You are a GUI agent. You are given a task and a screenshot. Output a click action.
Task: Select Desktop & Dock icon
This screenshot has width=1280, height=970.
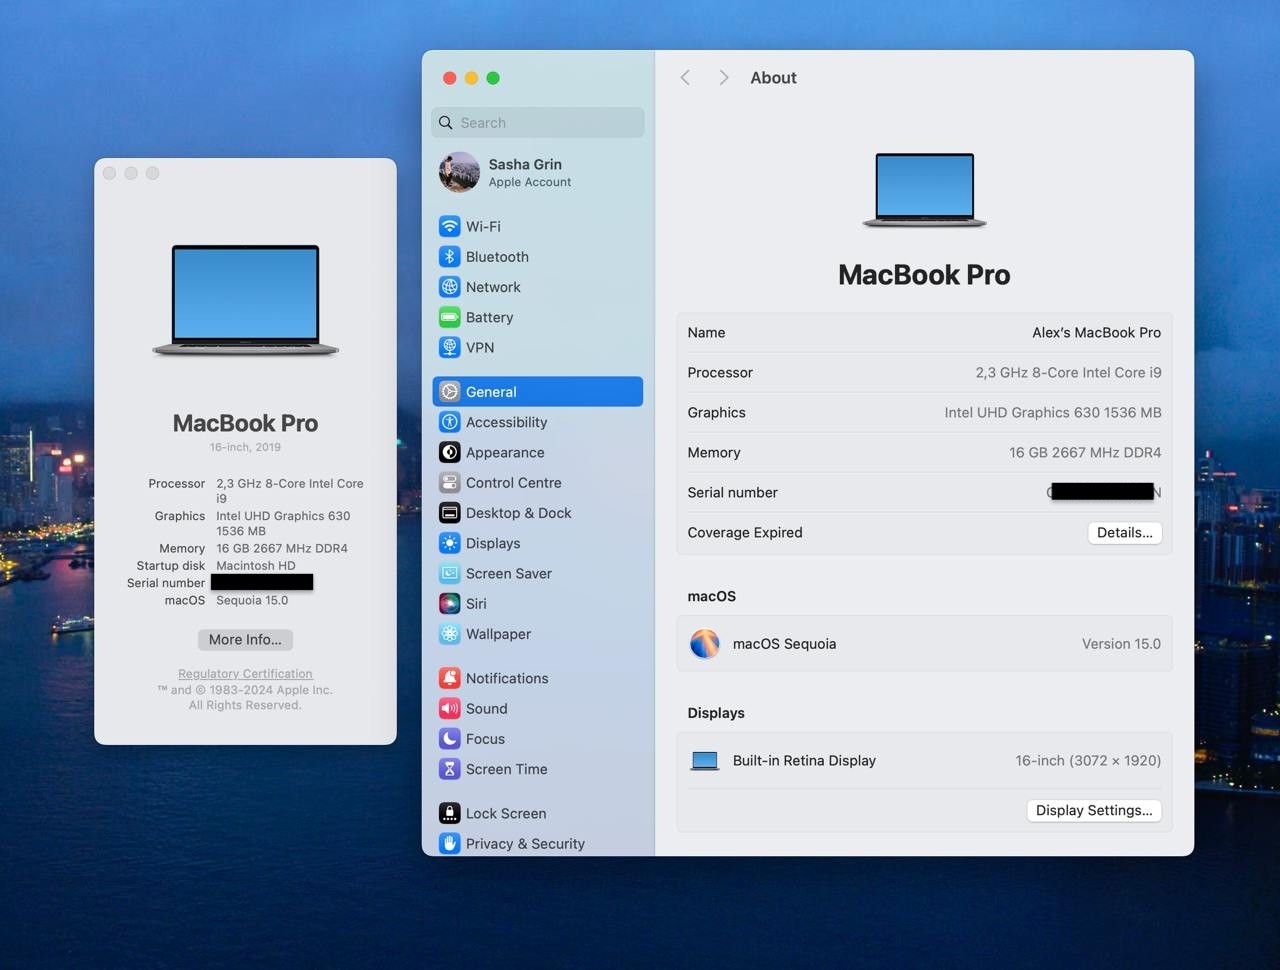pos(450,513)
